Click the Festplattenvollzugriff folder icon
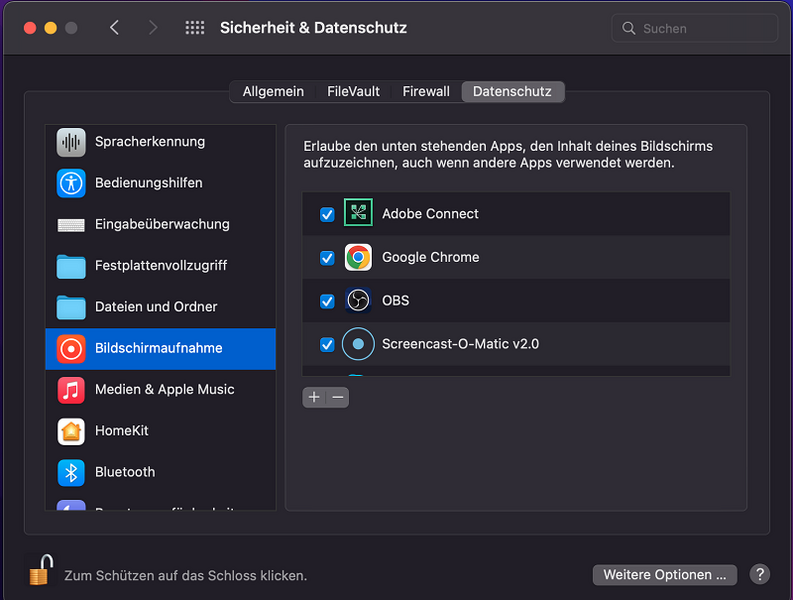The image size is (793, 600). coord(71,267)
